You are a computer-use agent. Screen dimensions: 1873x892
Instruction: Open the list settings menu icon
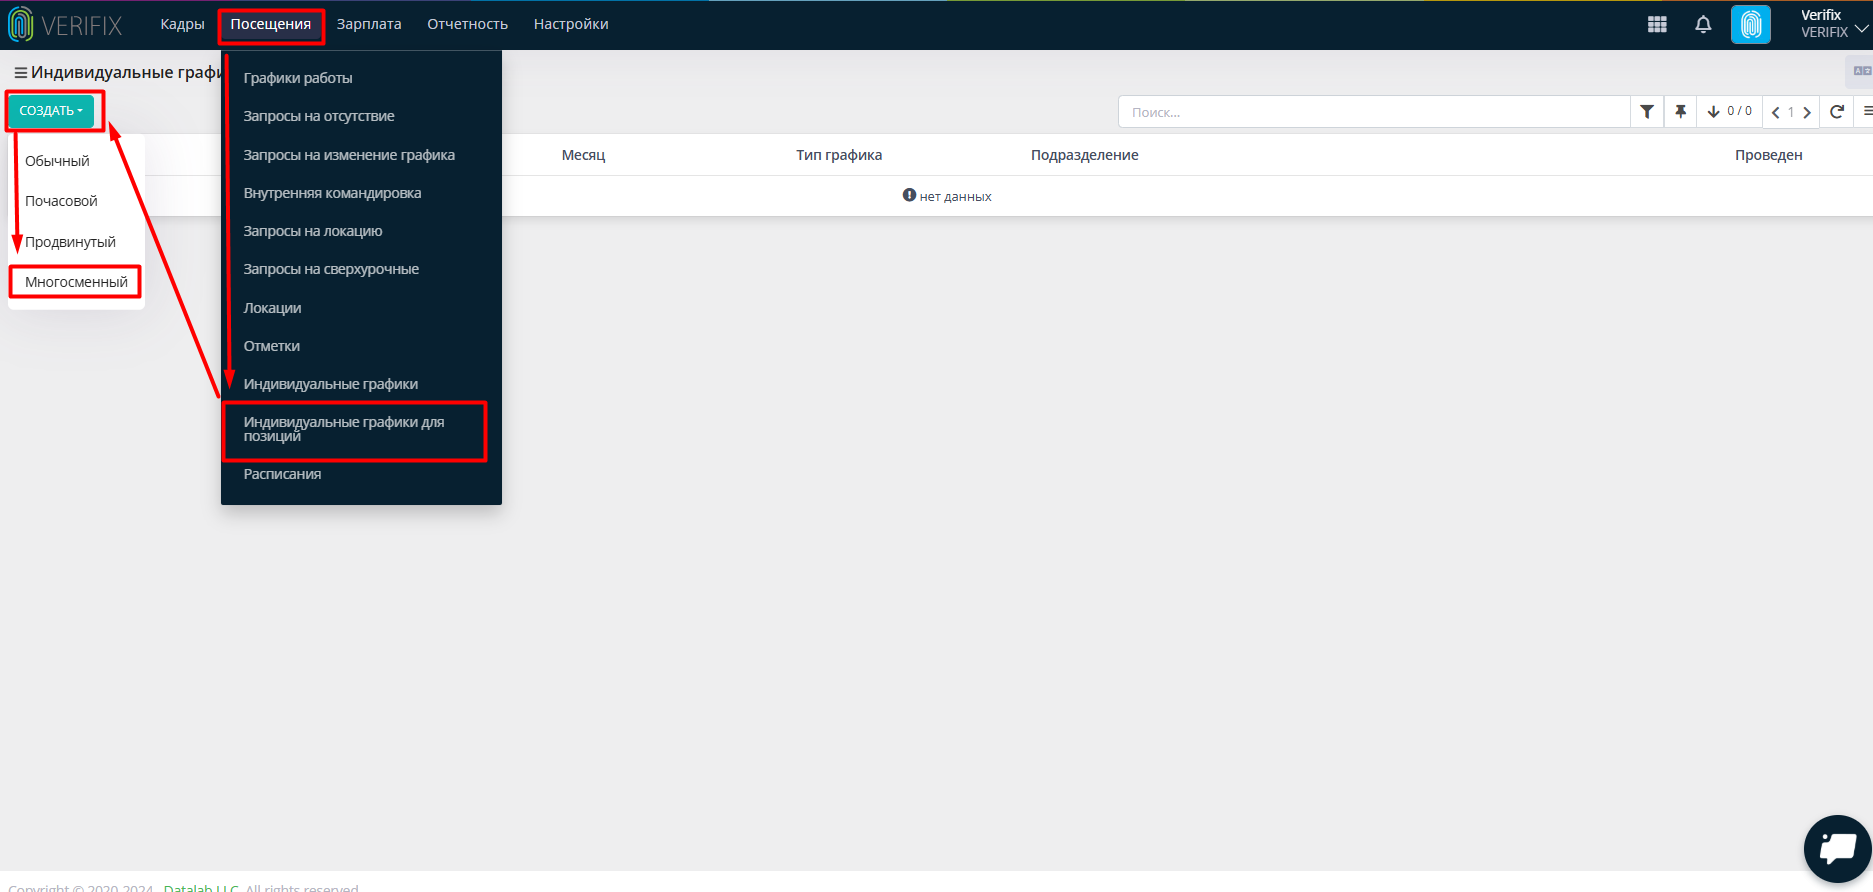1866,112
